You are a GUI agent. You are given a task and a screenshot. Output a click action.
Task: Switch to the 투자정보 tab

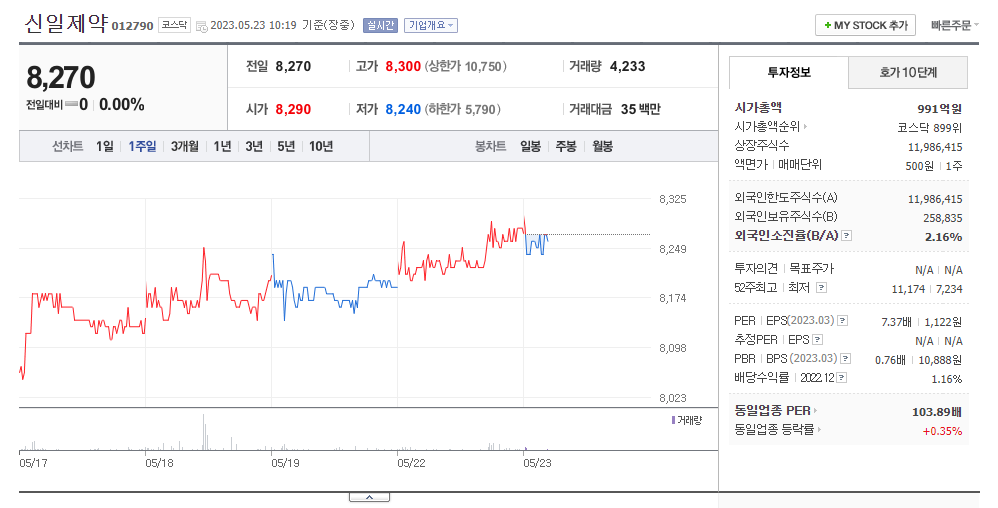click(x=789, y=73)
